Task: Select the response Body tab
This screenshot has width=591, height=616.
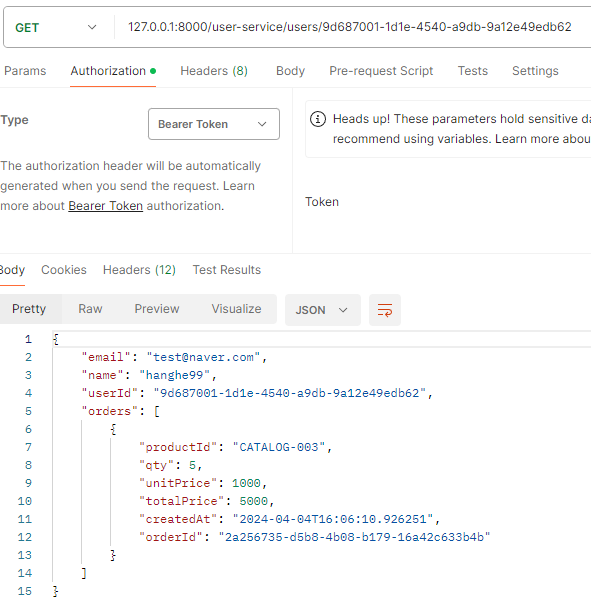Action: (12, 270)
